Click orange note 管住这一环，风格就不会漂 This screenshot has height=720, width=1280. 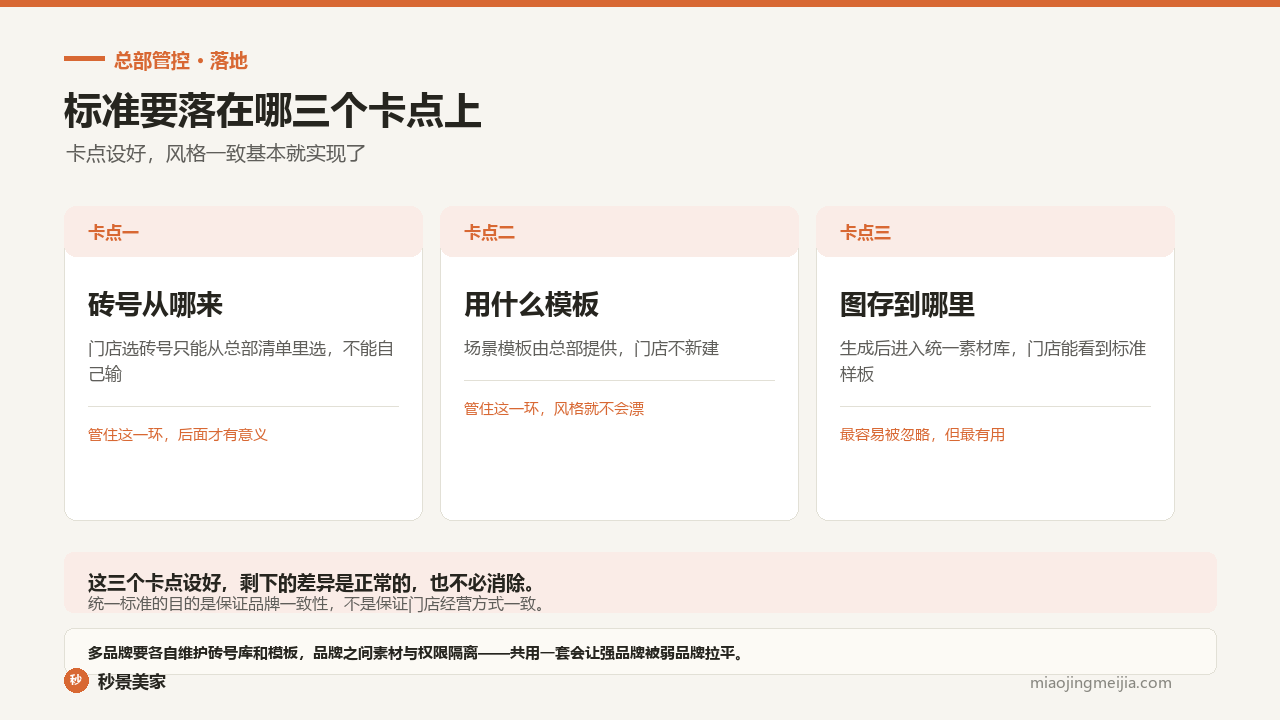pyautogui.click(x=554, y=409)
